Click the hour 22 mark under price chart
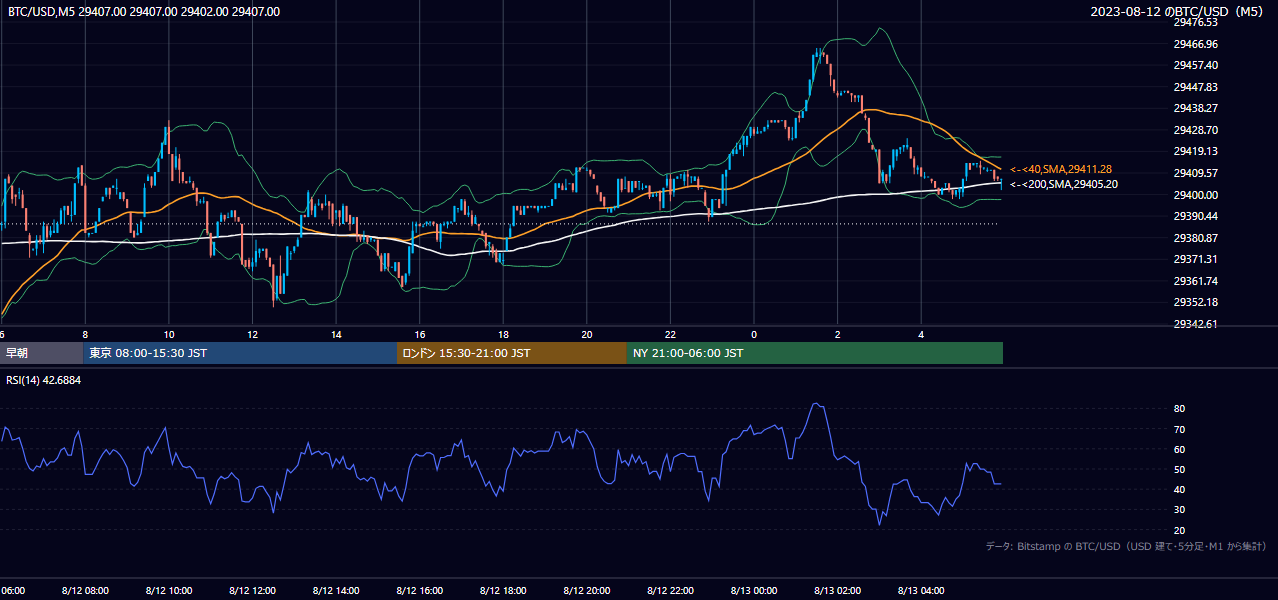 pyautogui.click(x=670, y=334)
